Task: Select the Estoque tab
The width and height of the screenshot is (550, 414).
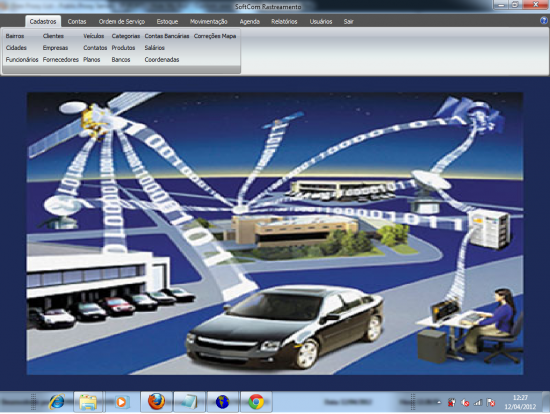Action: 167,21
